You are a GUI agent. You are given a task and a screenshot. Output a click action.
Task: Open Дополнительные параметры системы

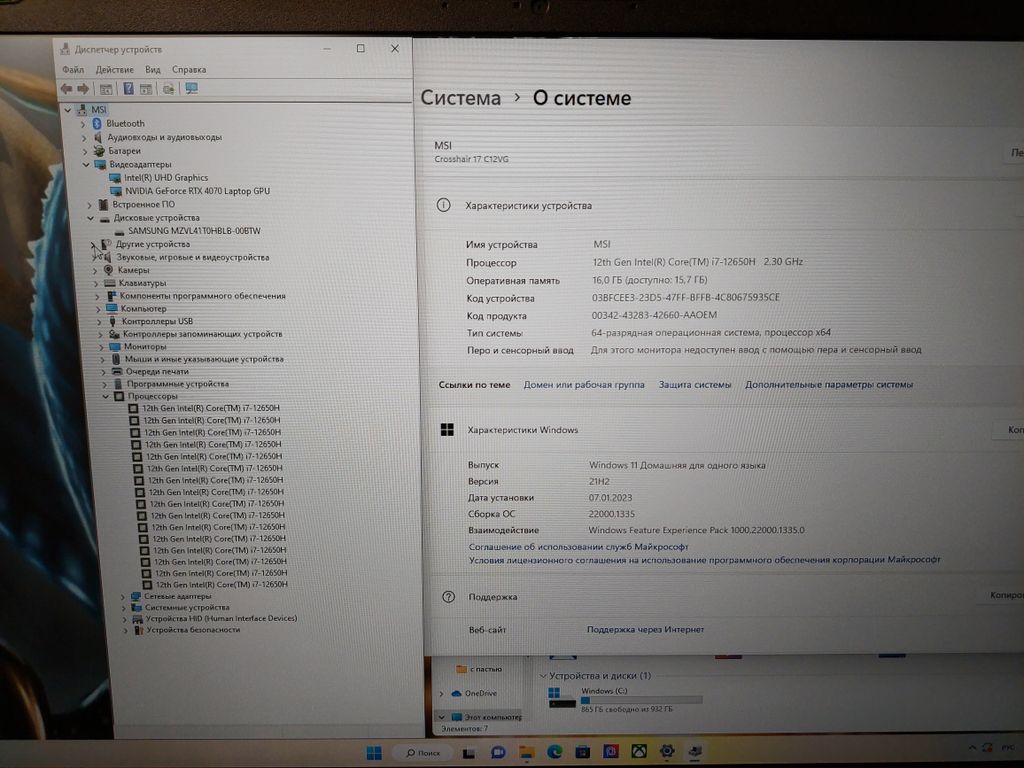pyautogui.click(x=829, y=385)
